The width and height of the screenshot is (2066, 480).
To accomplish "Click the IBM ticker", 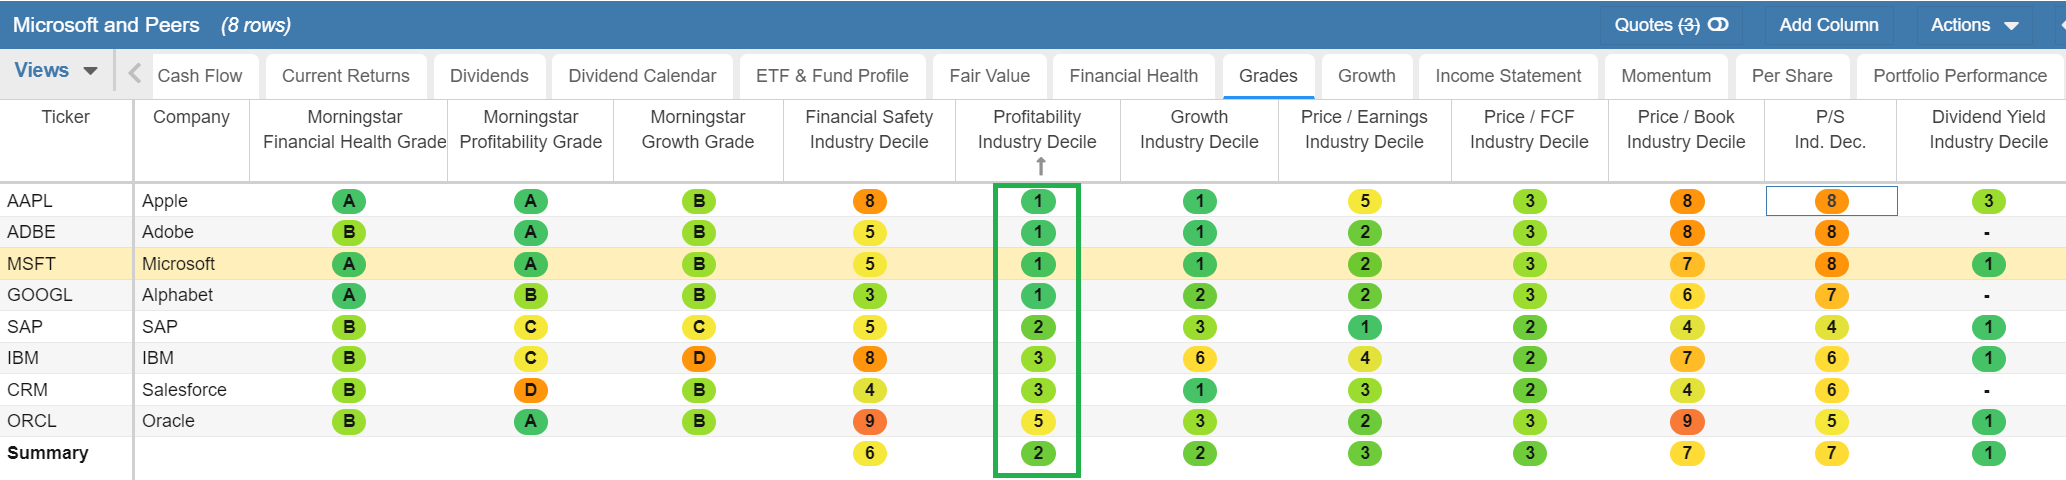I will click(x=23, y=358).
